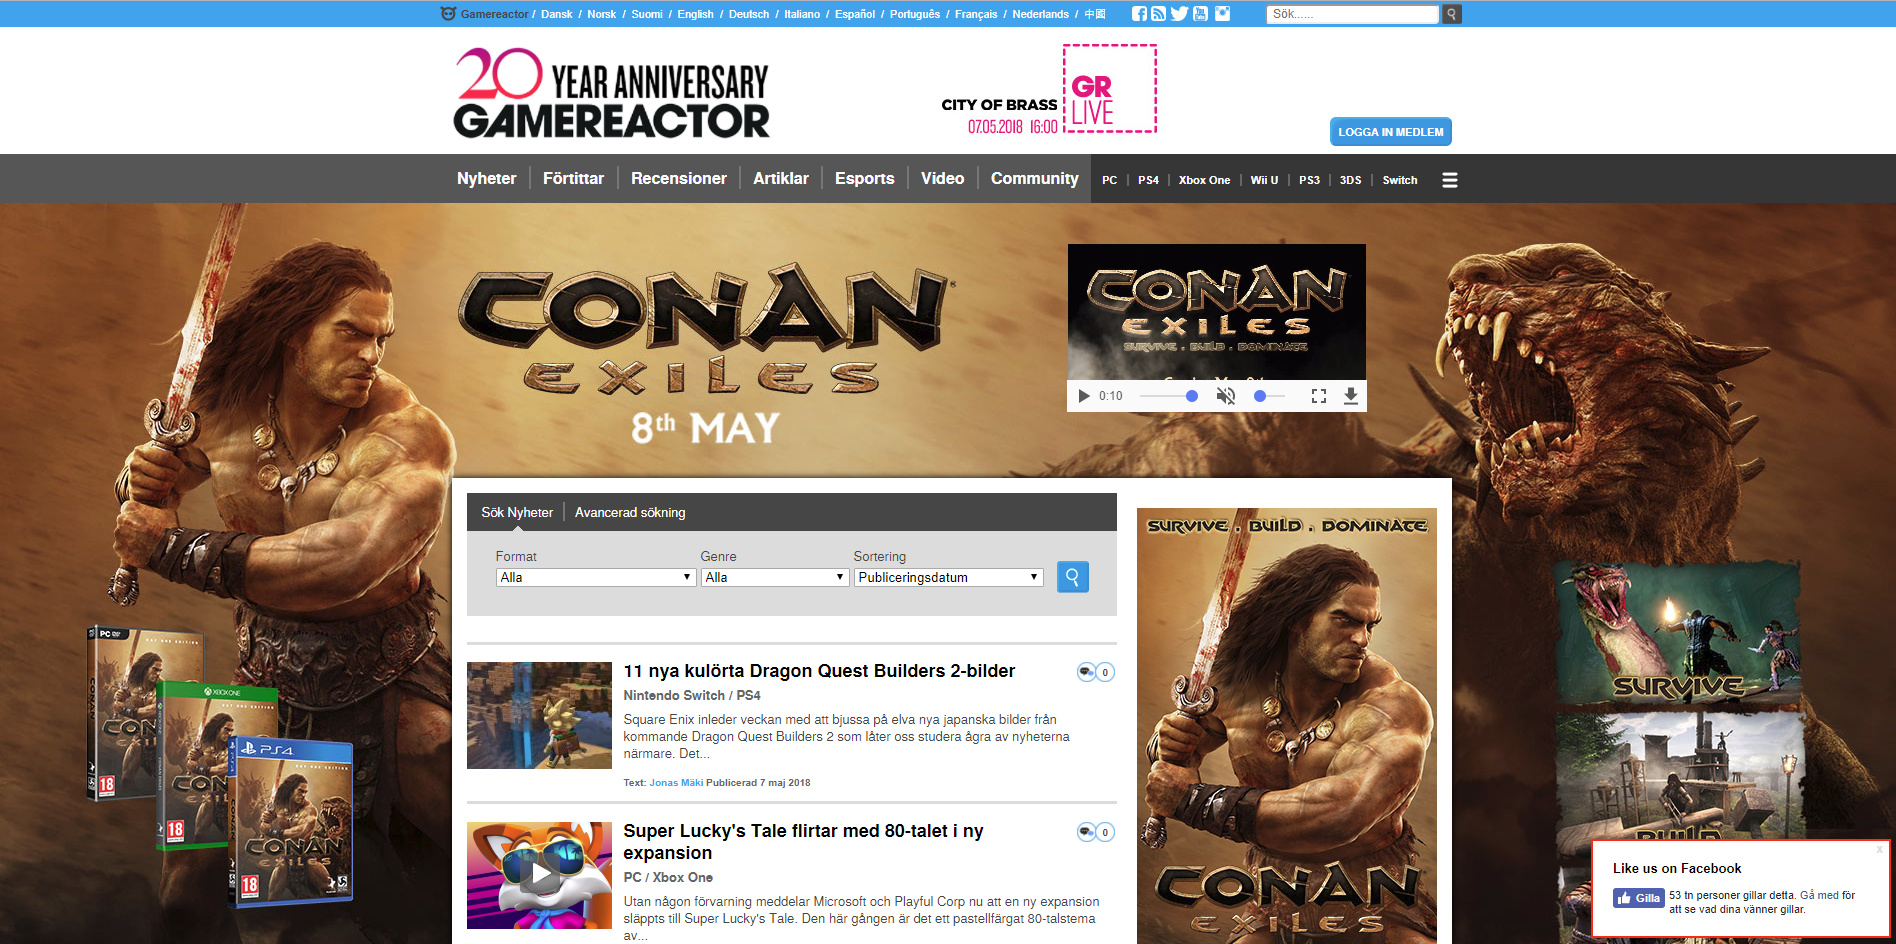Click the blue news search button
1896x944 pixels.
[1072, 577]
